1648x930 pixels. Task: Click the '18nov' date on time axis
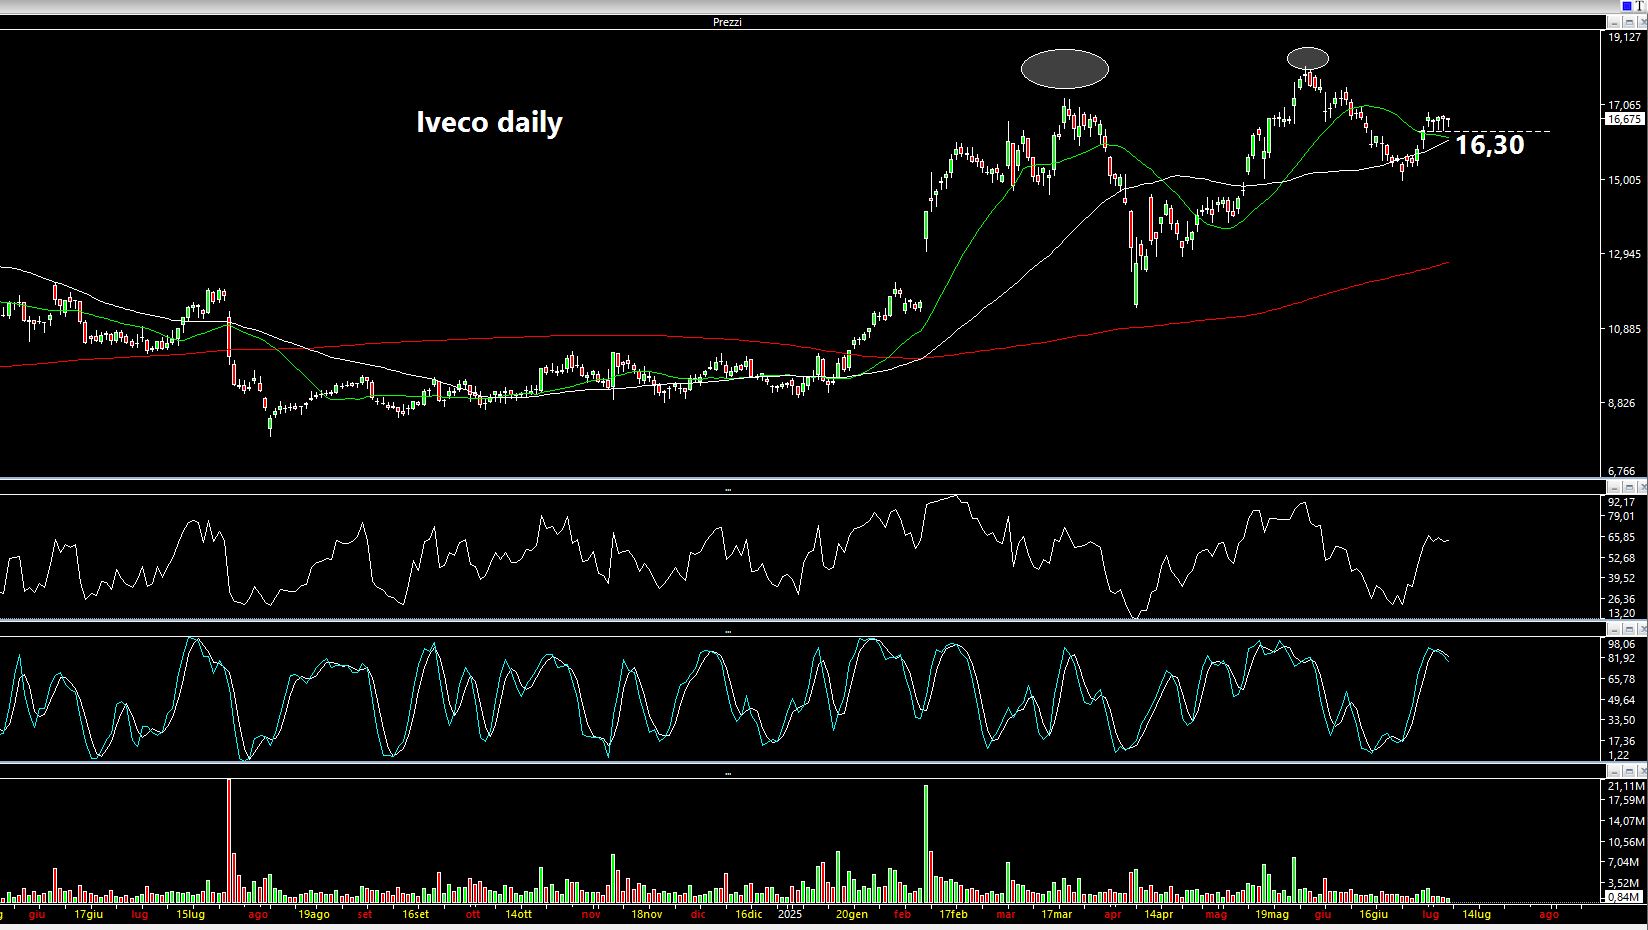[x=646, y=914]
